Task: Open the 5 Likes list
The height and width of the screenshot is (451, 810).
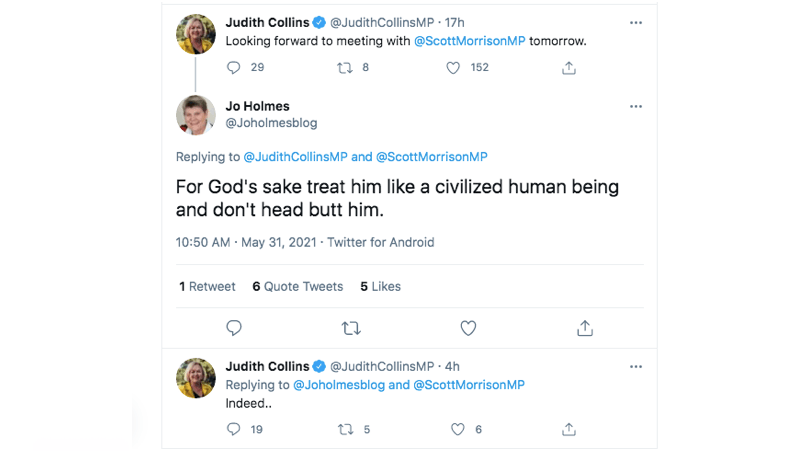Action: pyautogui.click(x=380, y=286)
